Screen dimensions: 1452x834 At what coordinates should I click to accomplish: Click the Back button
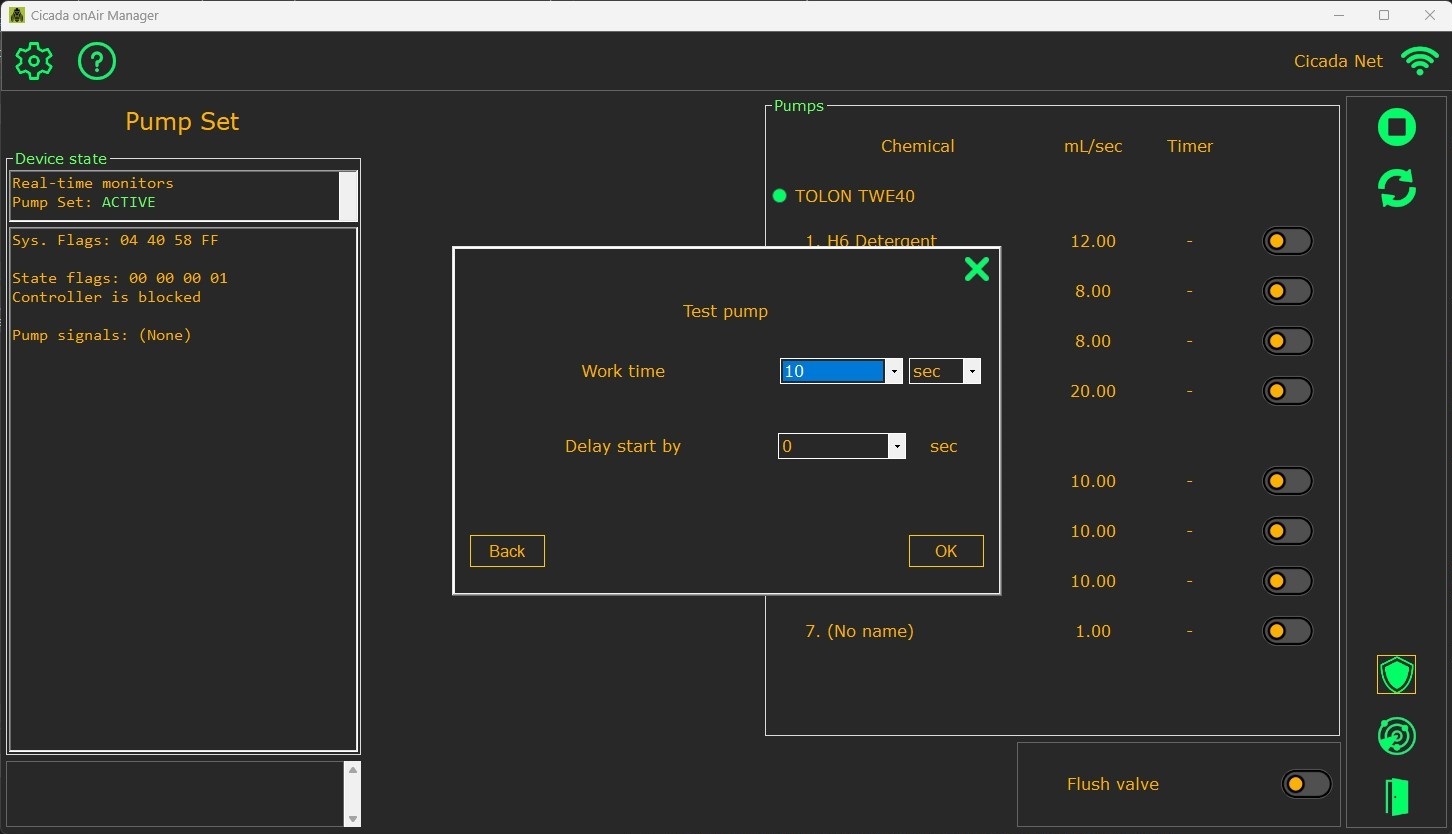[507, 551]
